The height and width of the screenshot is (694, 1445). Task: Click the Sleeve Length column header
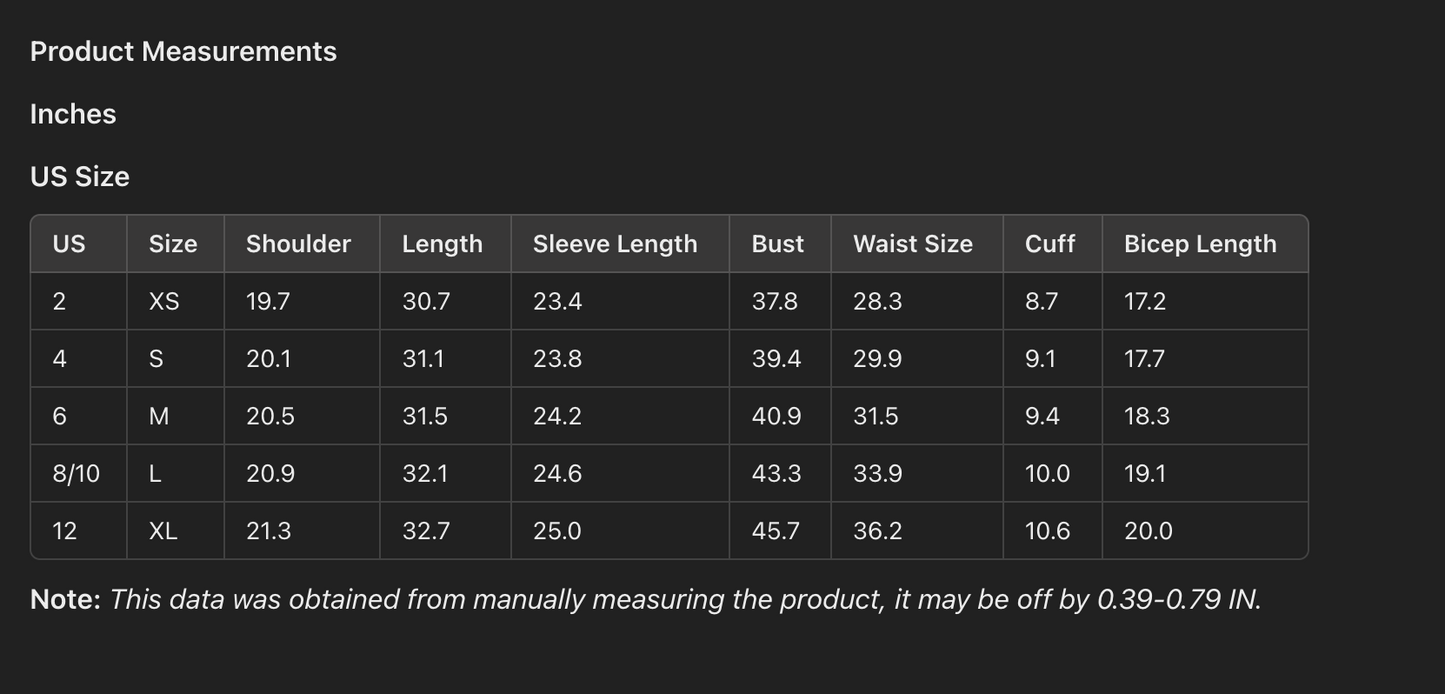pos(615,244)
